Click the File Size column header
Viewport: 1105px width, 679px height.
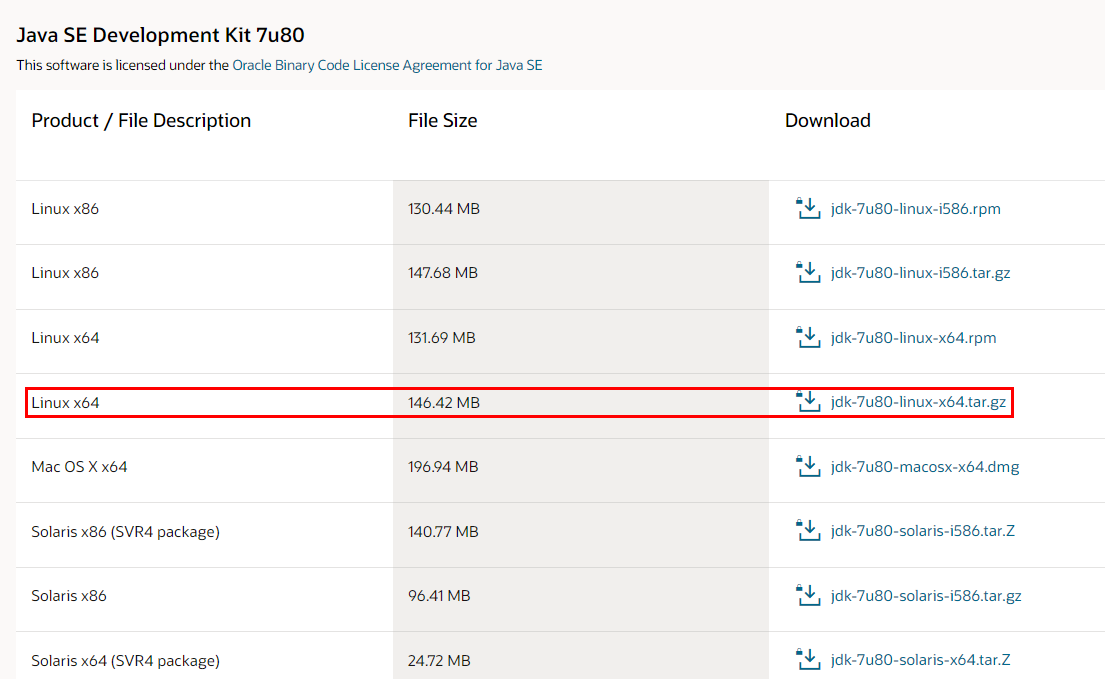(443, 121)
